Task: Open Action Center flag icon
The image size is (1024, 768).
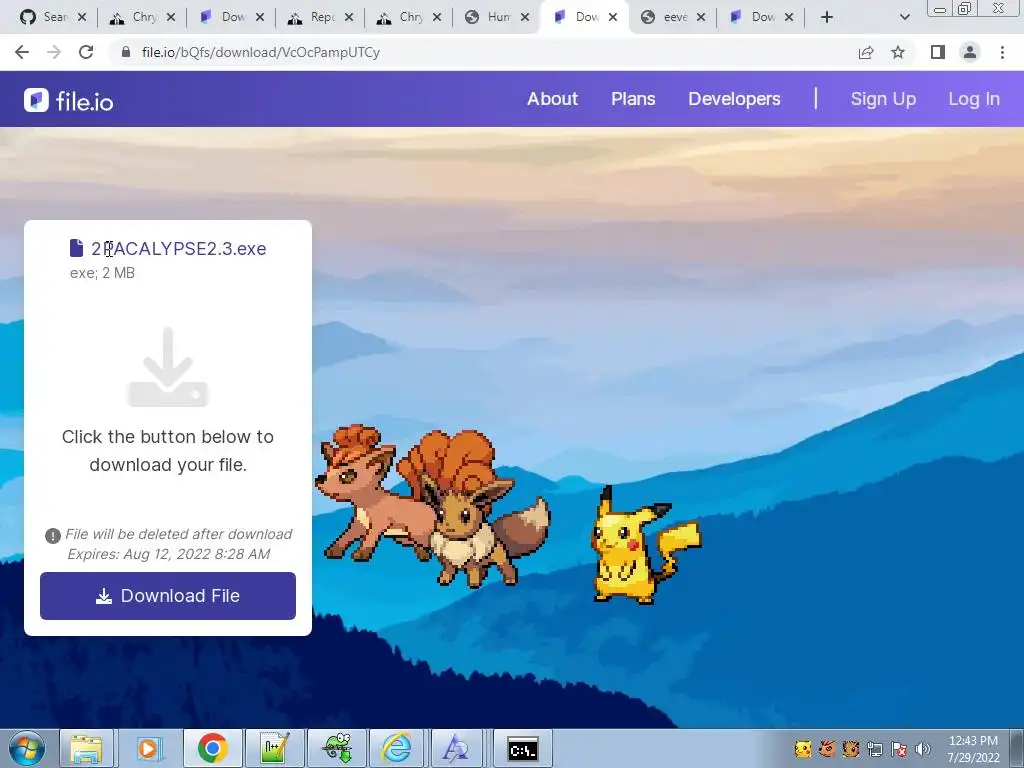Action: [899, 749]
